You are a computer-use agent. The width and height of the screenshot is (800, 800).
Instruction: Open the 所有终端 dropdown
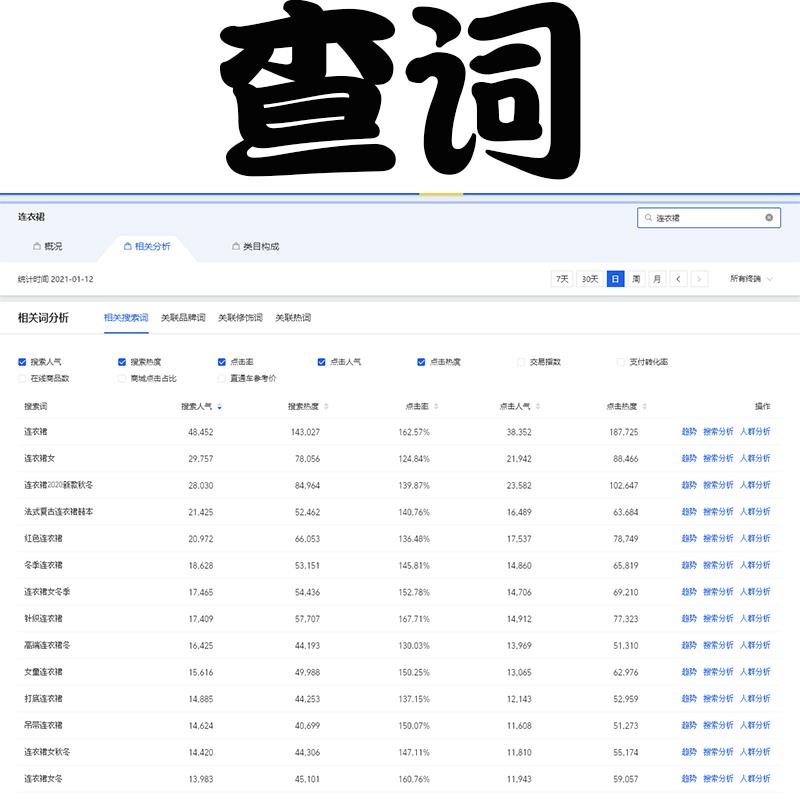pos(751,279)
